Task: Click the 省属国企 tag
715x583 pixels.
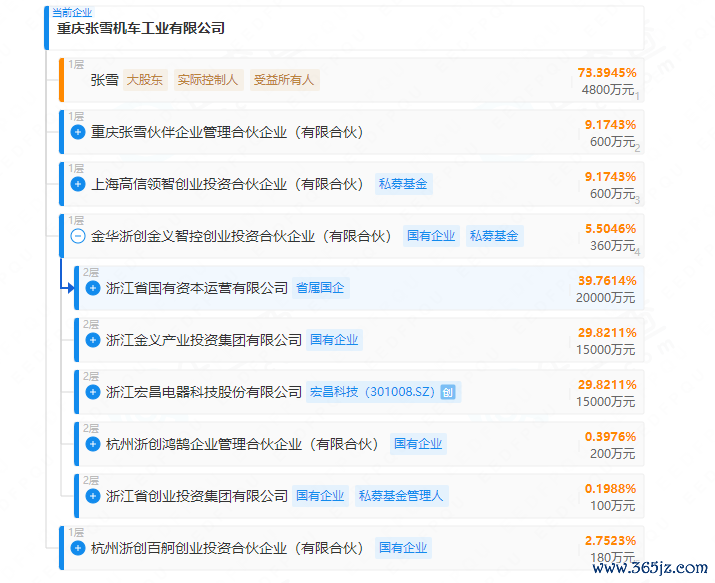Action: (x=321, y=288)
